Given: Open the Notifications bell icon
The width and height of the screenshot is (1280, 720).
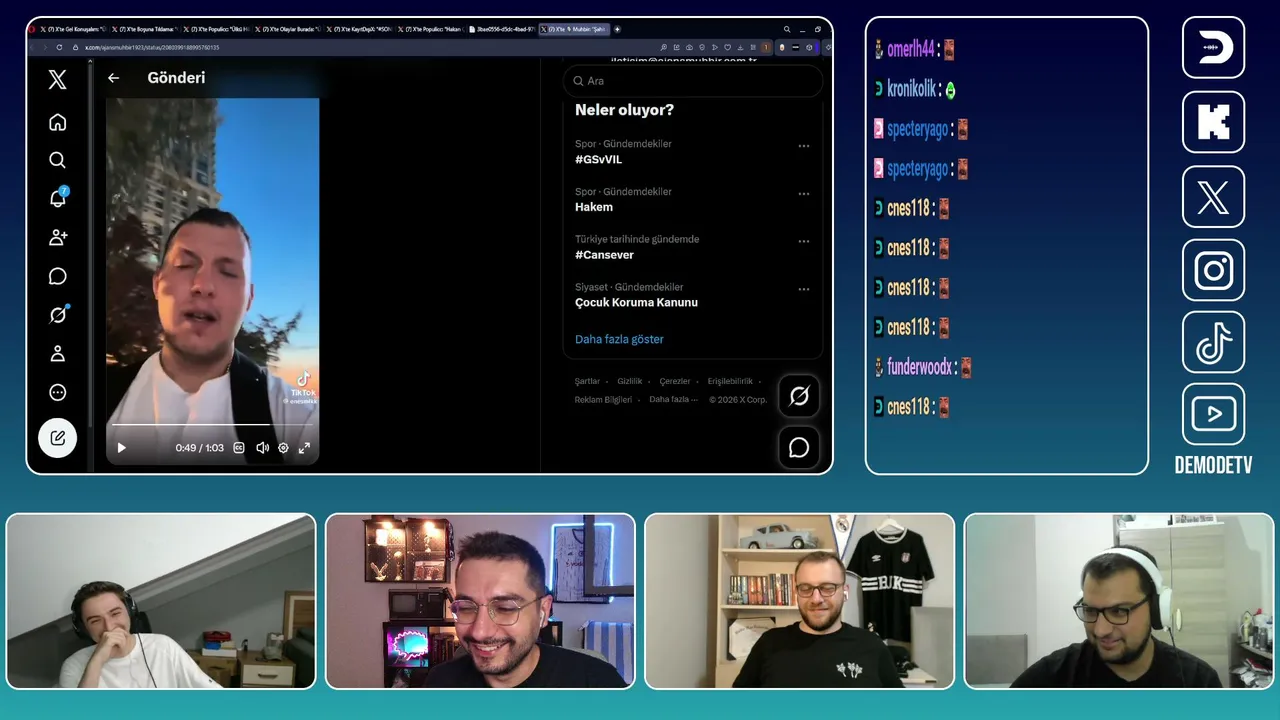Looking at the screenshot, I should click(x=58, y=198).
